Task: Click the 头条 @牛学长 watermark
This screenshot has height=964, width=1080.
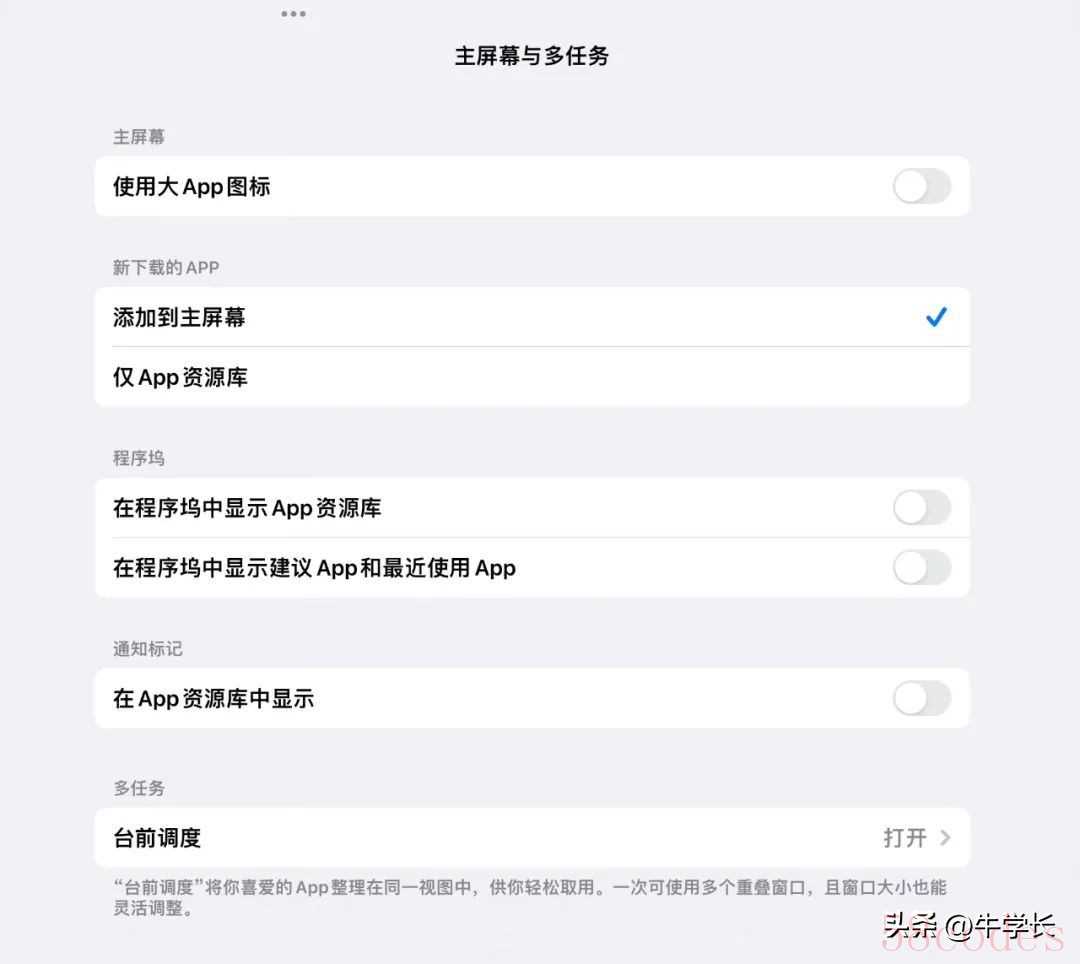Action: tap(970, 927)
